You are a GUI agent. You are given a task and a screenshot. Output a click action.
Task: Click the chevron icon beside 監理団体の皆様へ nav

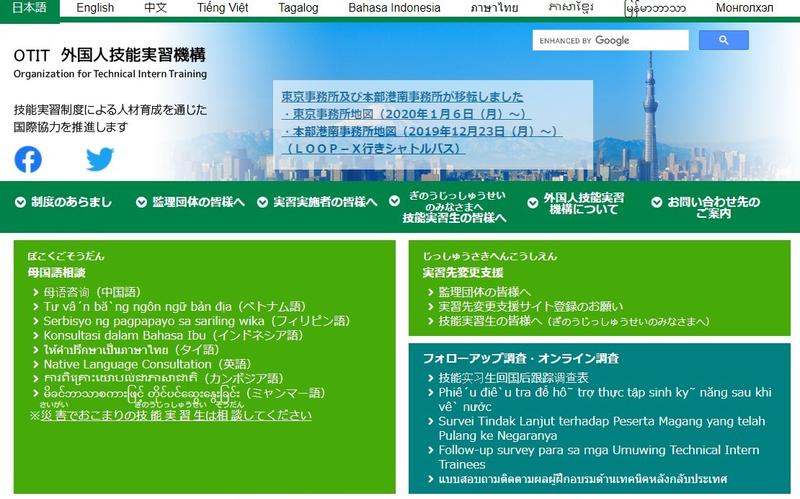point(141,203)
